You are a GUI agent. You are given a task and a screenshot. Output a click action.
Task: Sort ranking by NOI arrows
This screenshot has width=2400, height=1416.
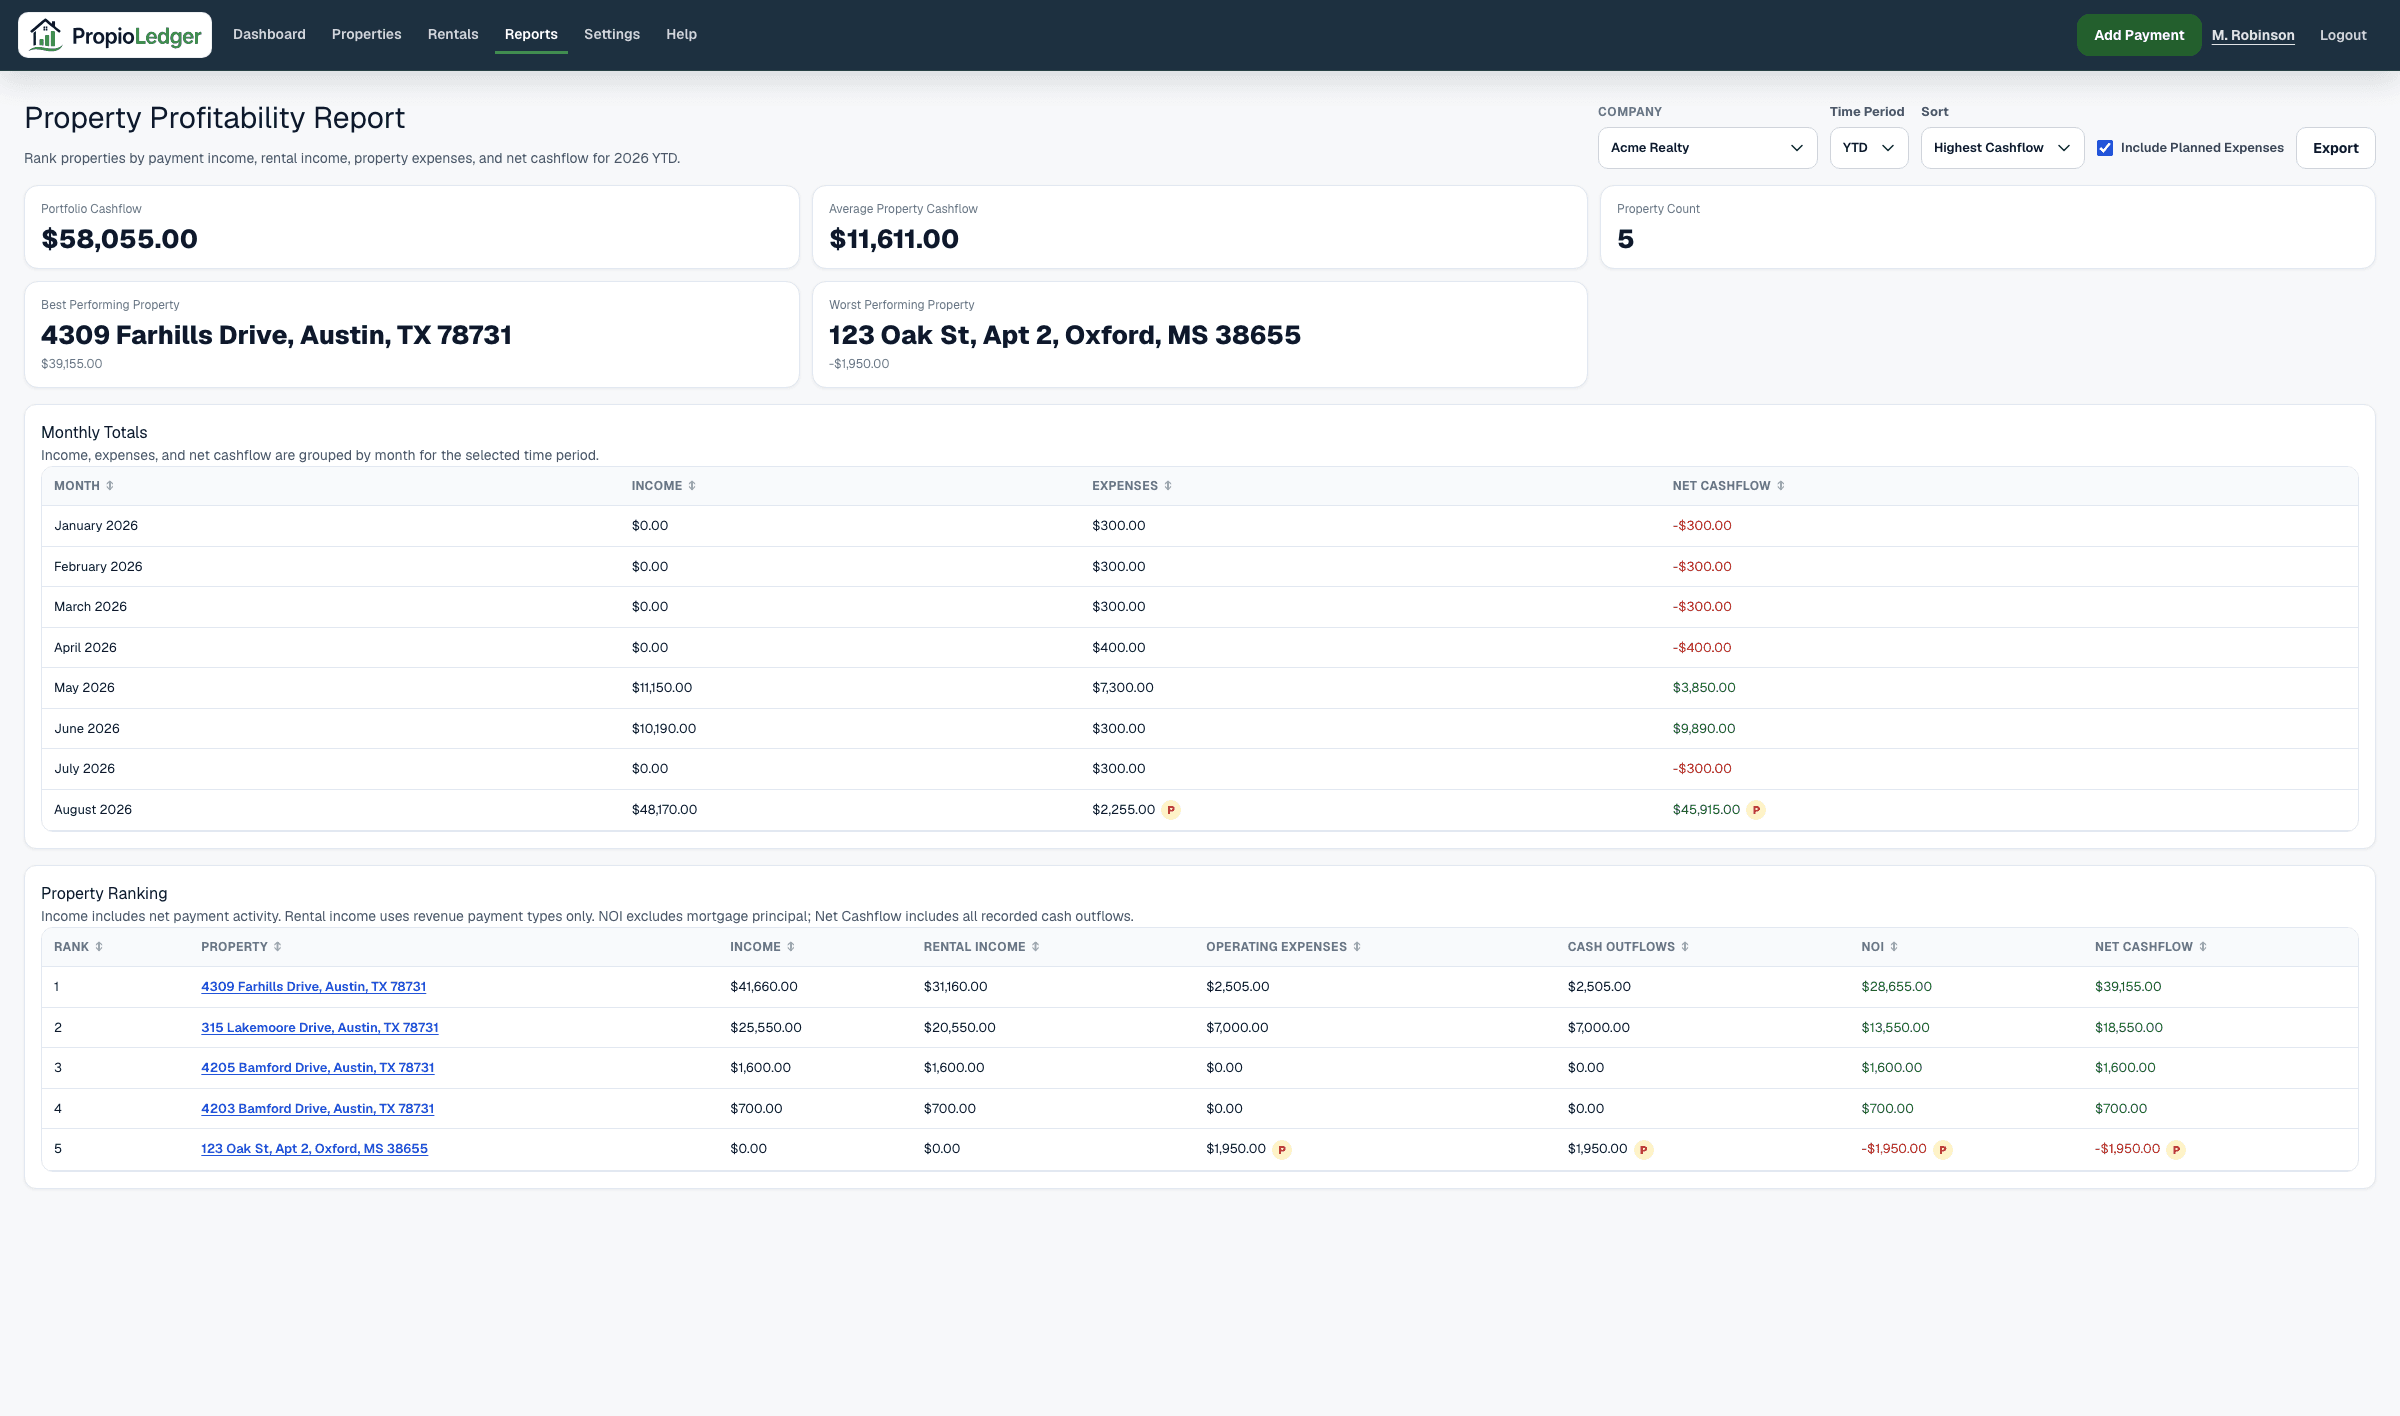[x=1894, y=947]
